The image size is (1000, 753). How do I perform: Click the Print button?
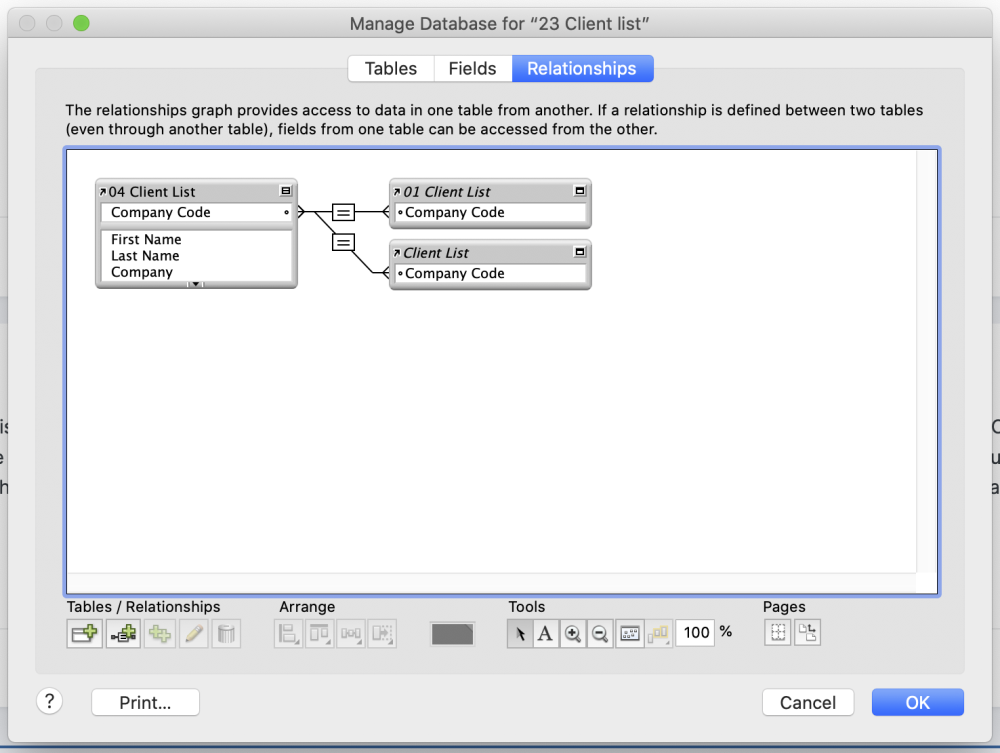point(144,702)
